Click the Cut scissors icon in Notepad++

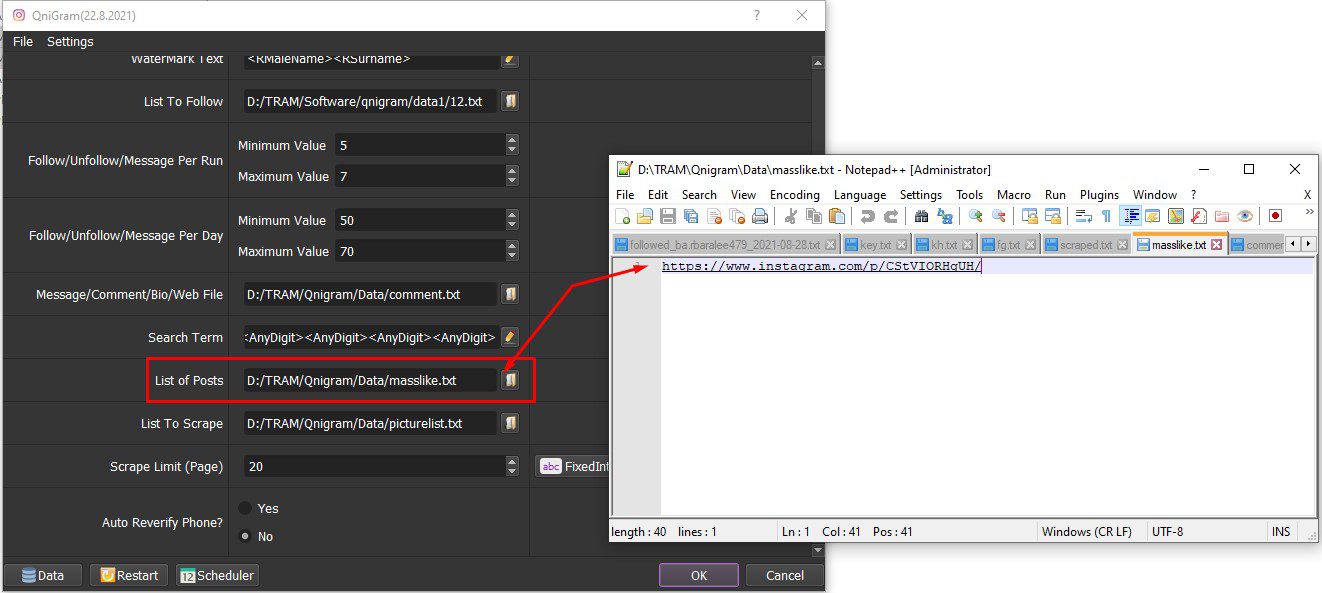tap(791, 216)
